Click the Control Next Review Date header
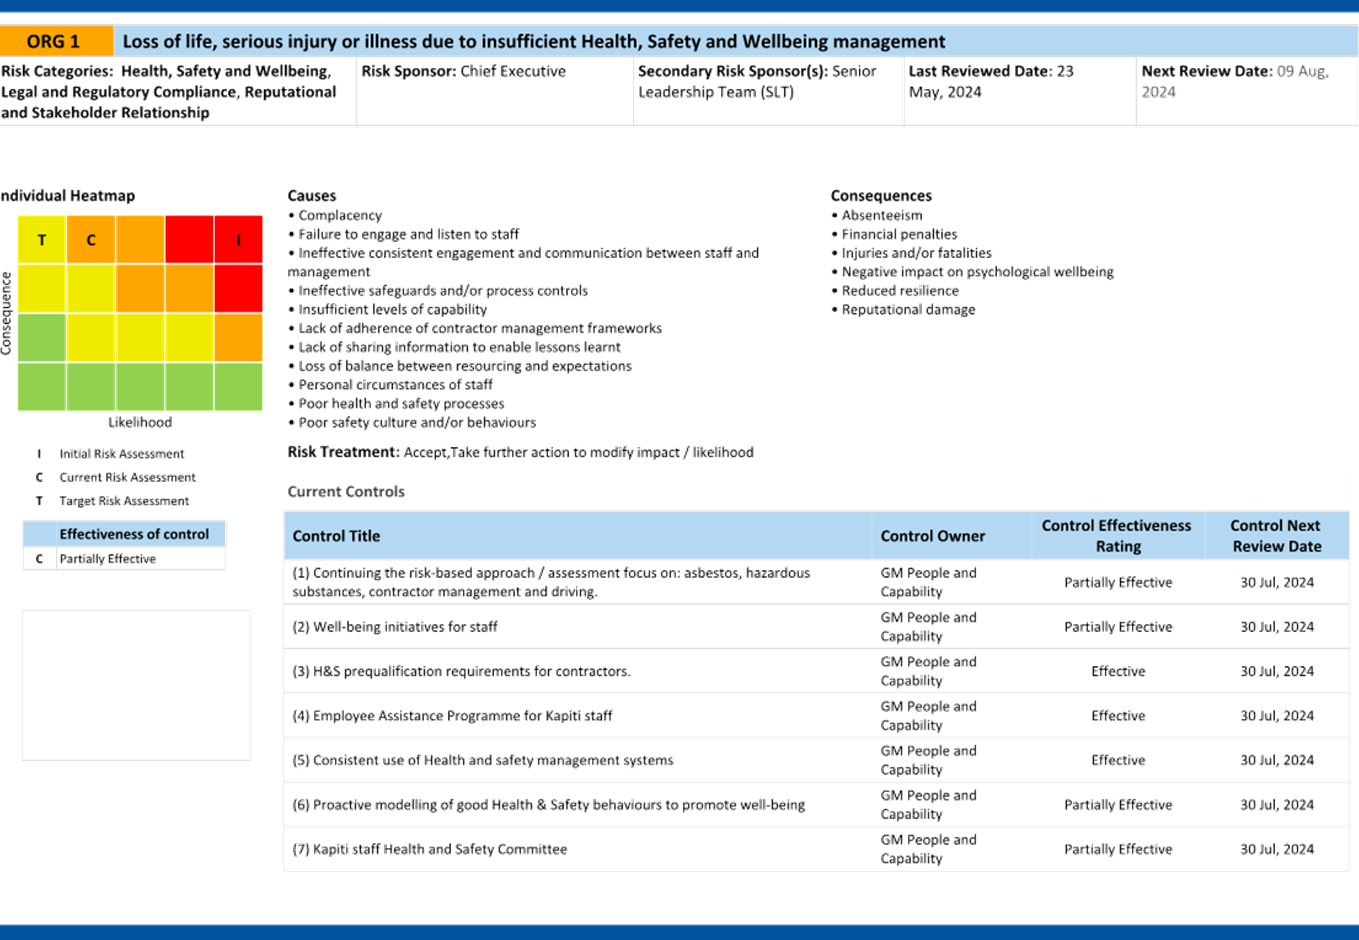The width and height of the screenshot is (1359, 940). click(x=1276, y=536)
